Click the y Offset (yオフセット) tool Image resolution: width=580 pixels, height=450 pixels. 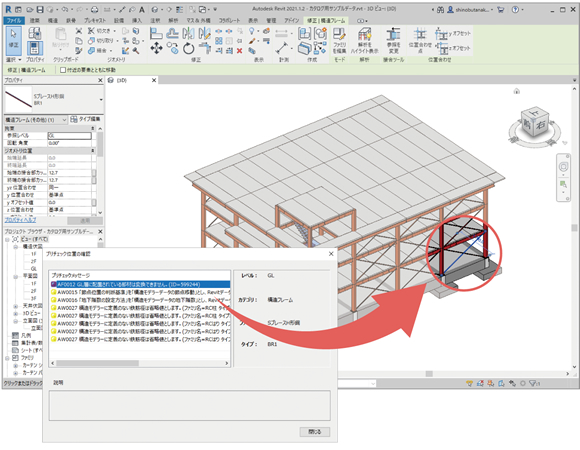(453, 34)
